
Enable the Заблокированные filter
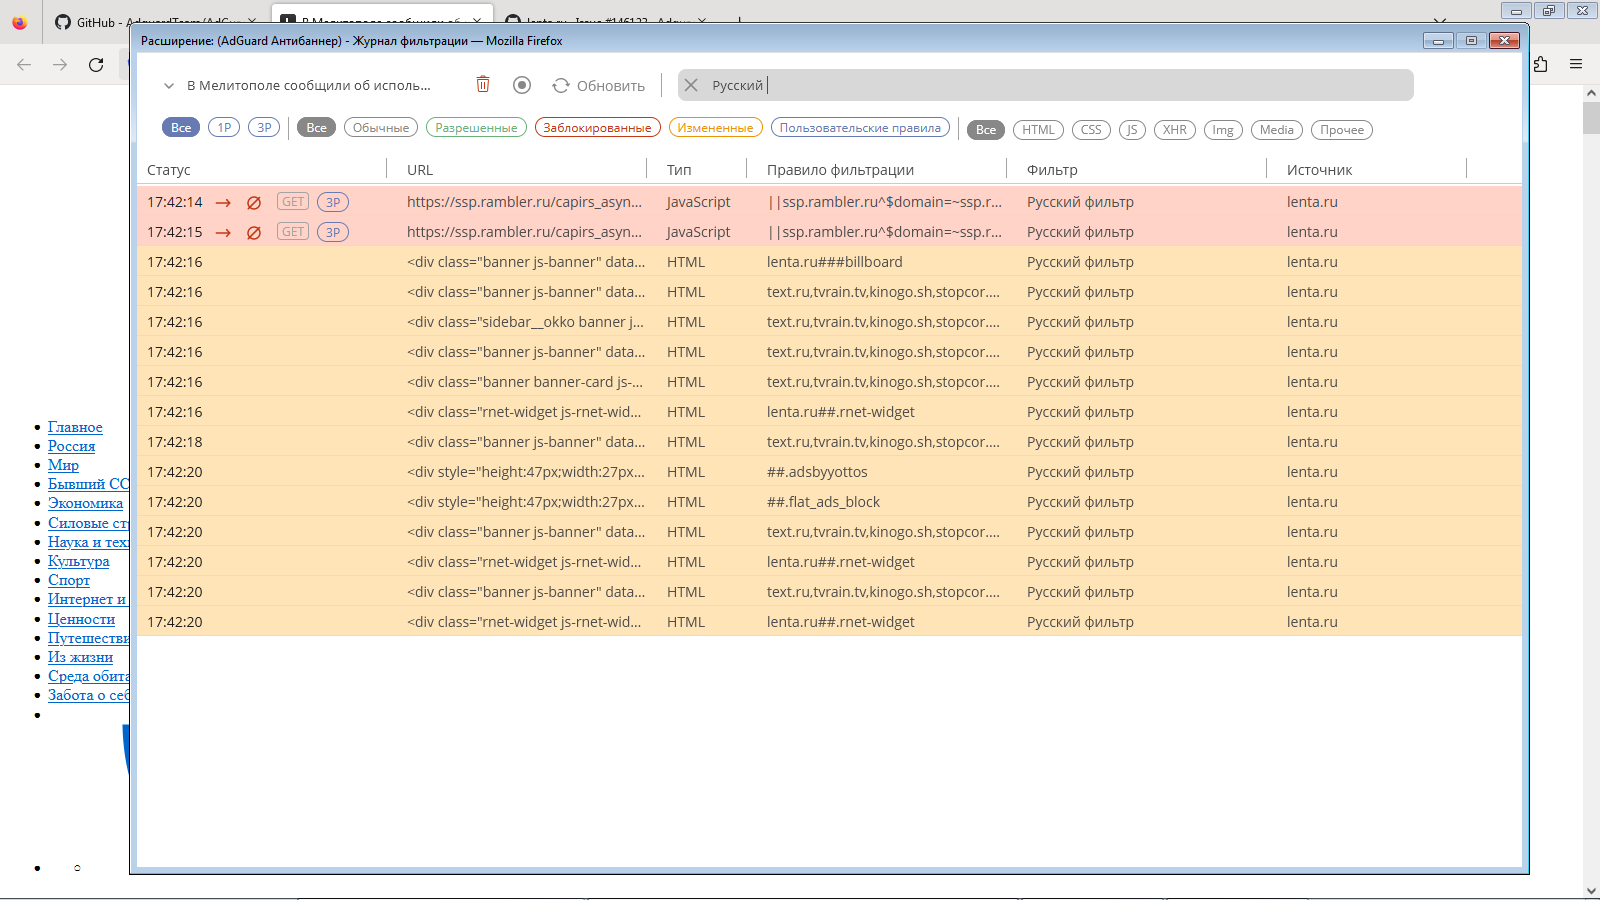coord(597,129)
